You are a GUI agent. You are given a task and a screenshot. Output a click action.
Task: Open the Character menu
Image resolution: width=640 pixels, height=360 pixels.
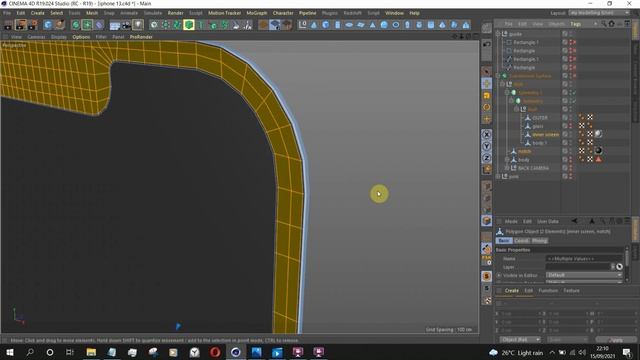pos(283,13)
